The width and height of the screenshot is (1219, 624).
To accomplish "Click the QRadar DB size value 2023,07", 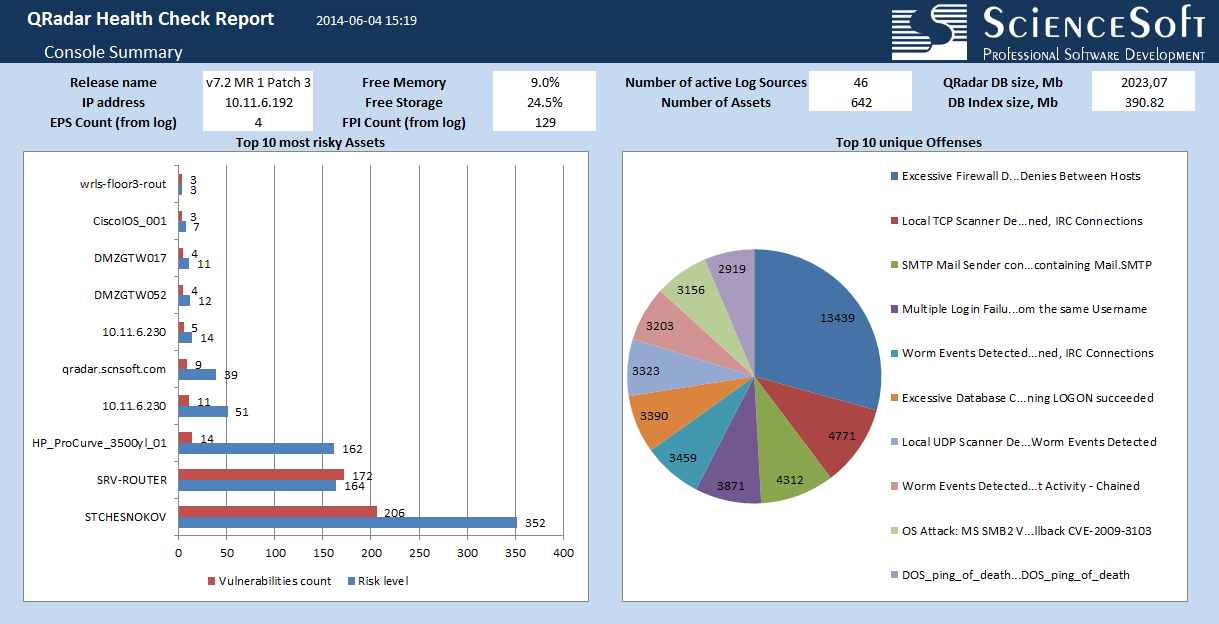I will [x=1144, y=82].
